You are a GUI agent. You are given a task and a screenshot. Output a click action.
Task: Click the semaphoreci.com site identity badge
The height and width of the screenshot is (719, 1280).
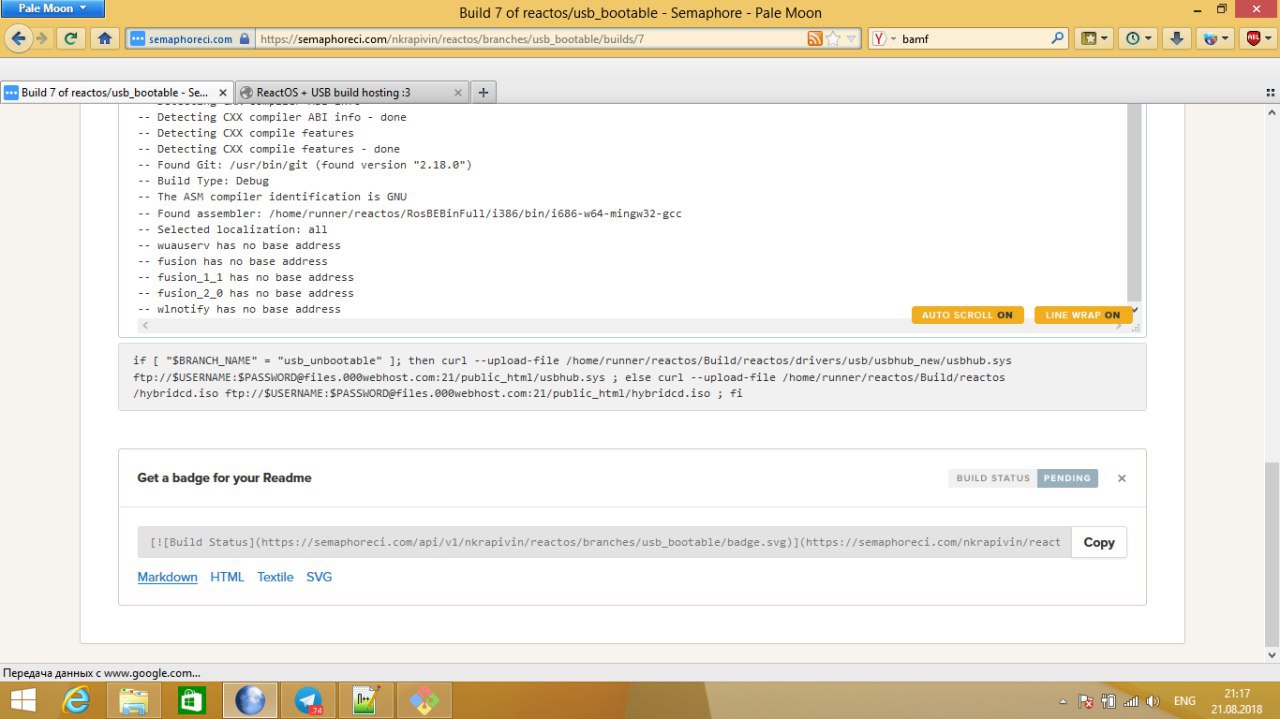(189, 39)
